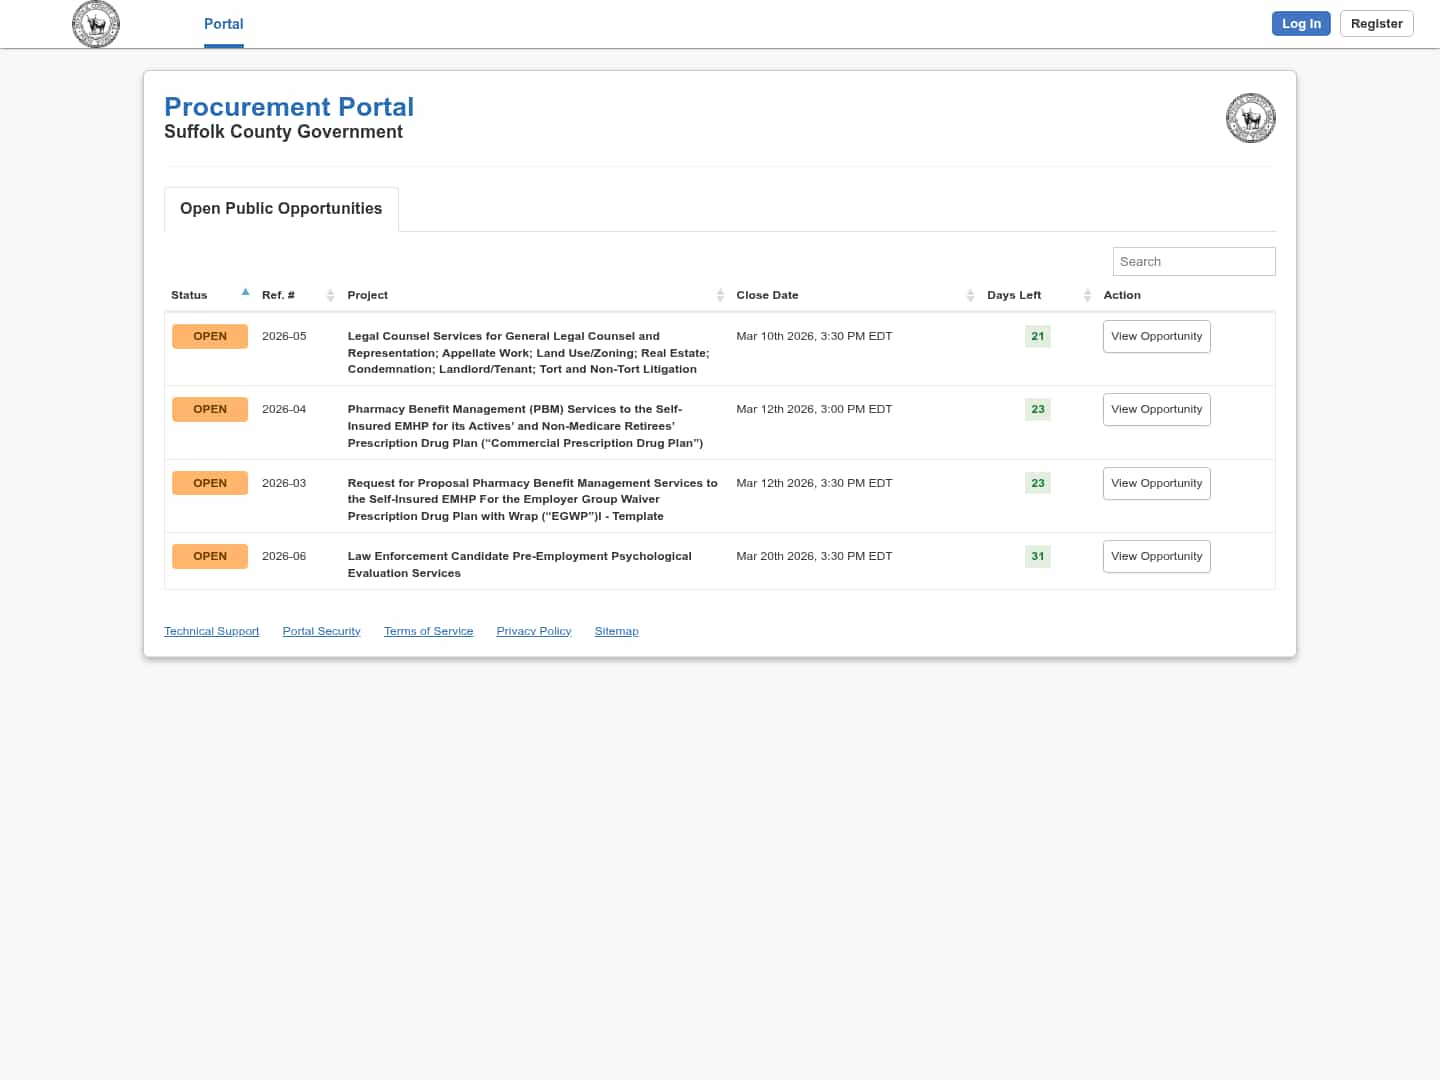The height and width of the screenshot is (1080, 1440).
Task: Open the Portal navigation tab
Action: pyautogui.click(x=223, y=24)
